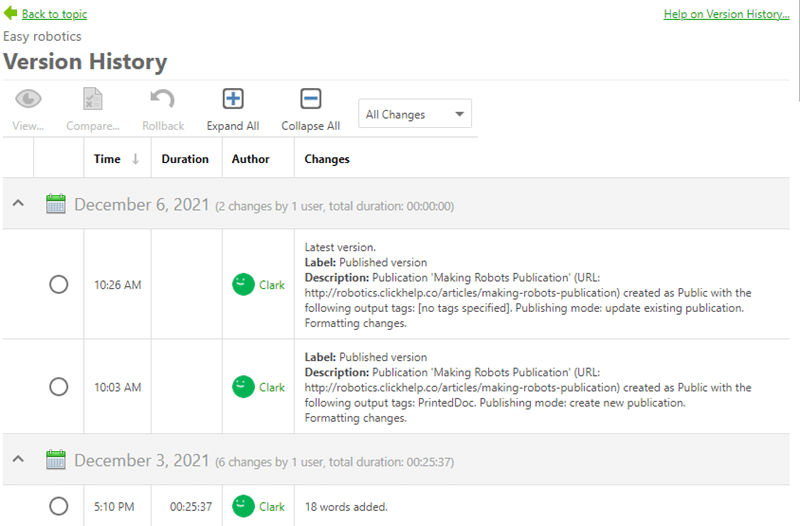The height and width of the screenshot is (526, 800).
Task: Sort by the Time column header
Action: coord(107,159)
